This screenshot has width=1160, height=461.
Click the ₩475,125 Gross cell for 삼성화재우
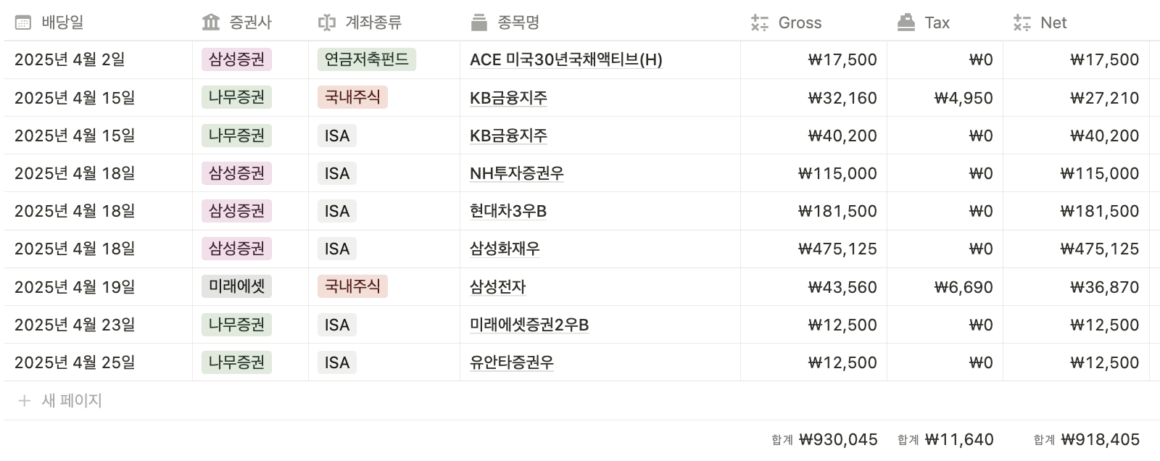(x=814, y=249)
